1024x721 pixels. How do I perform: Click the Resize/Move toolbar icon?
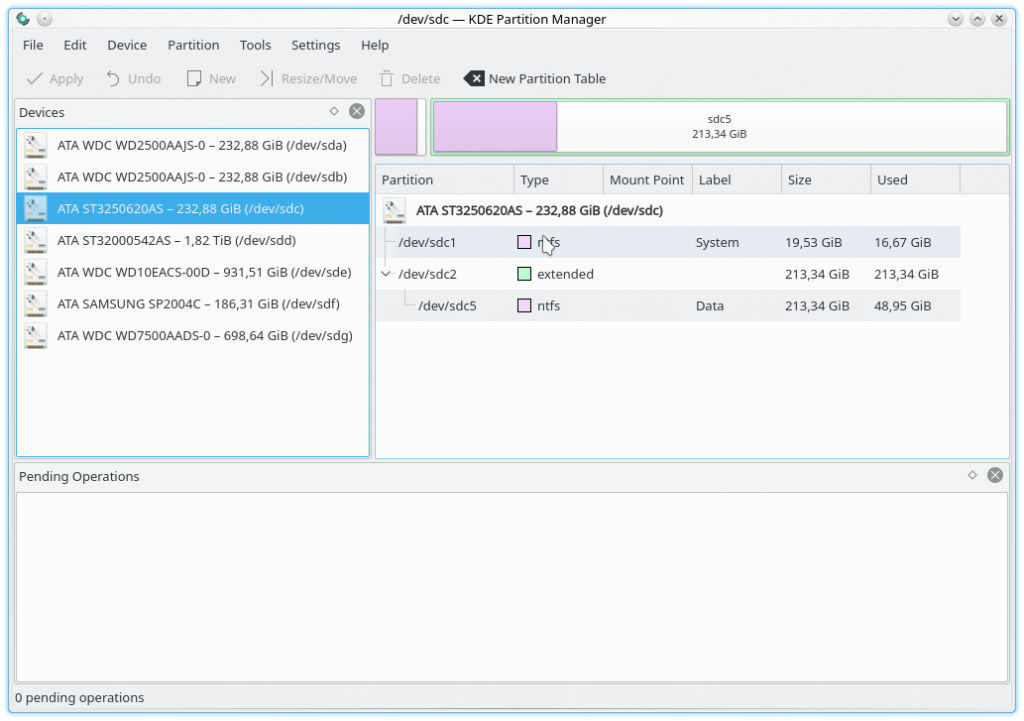pos(266,79)
